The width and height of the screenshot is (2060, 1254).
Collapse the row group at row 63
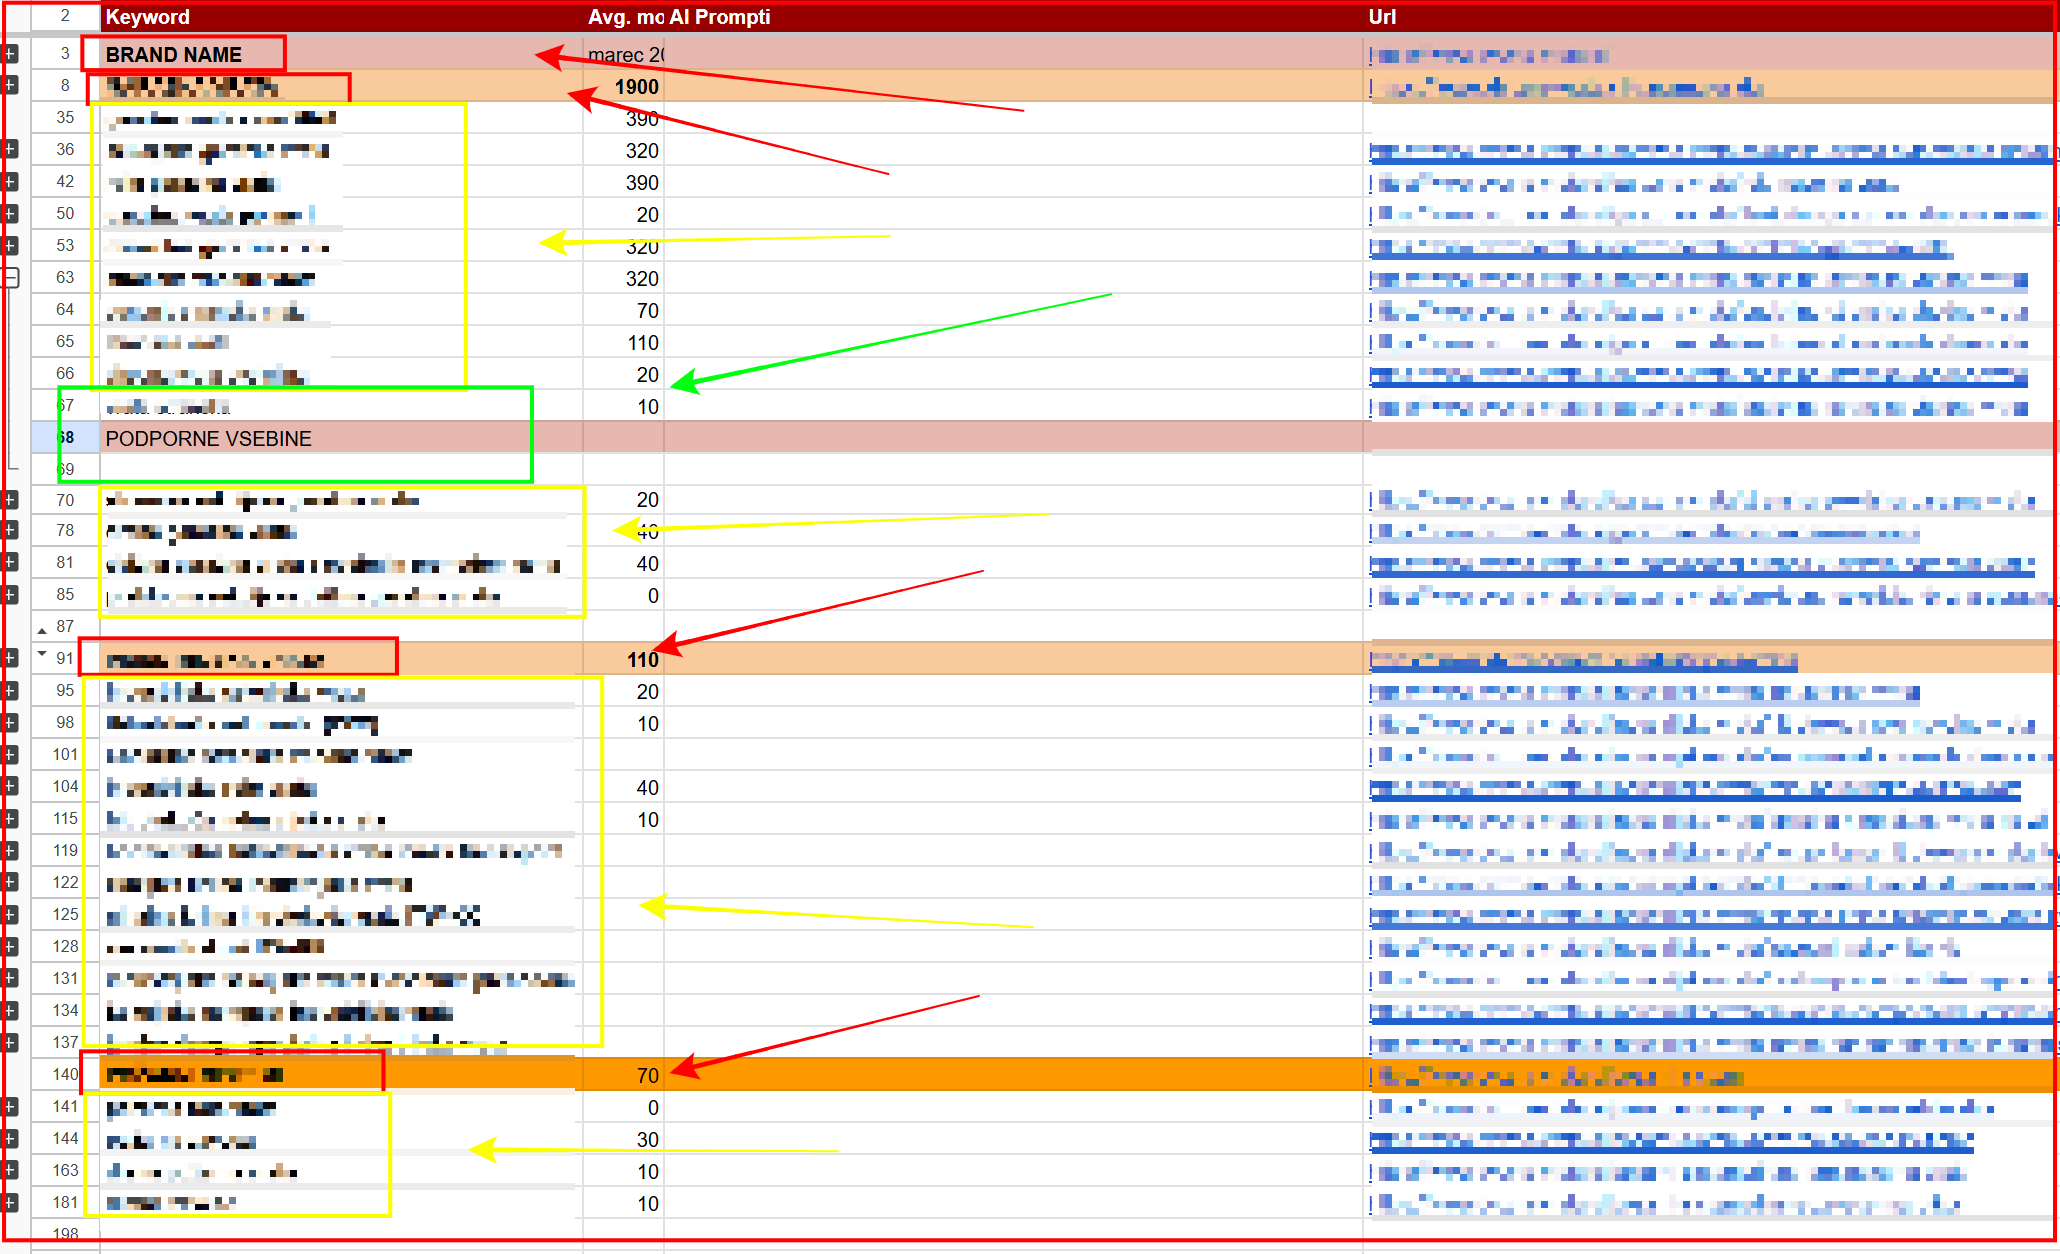(x=11, y=278)
